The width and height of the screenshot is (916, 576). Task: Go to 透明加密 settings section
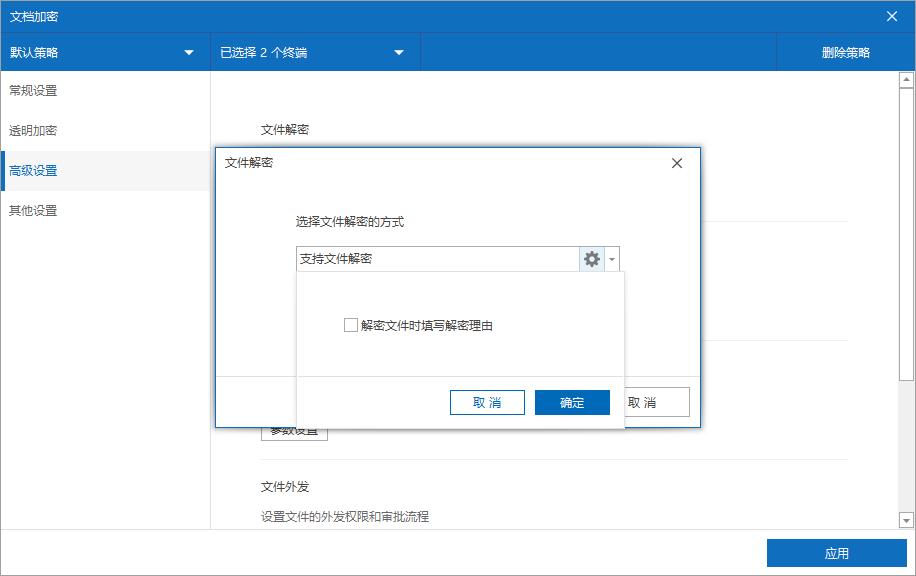pos(34,131)
